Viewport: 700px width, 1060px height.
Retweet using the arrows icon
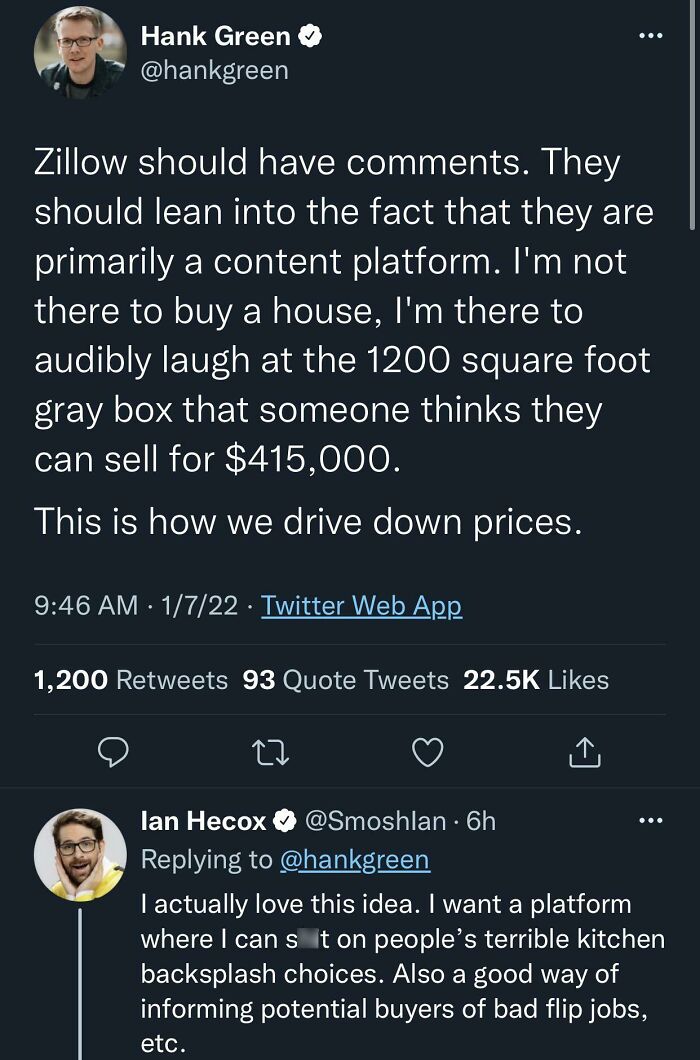point(271,751)
